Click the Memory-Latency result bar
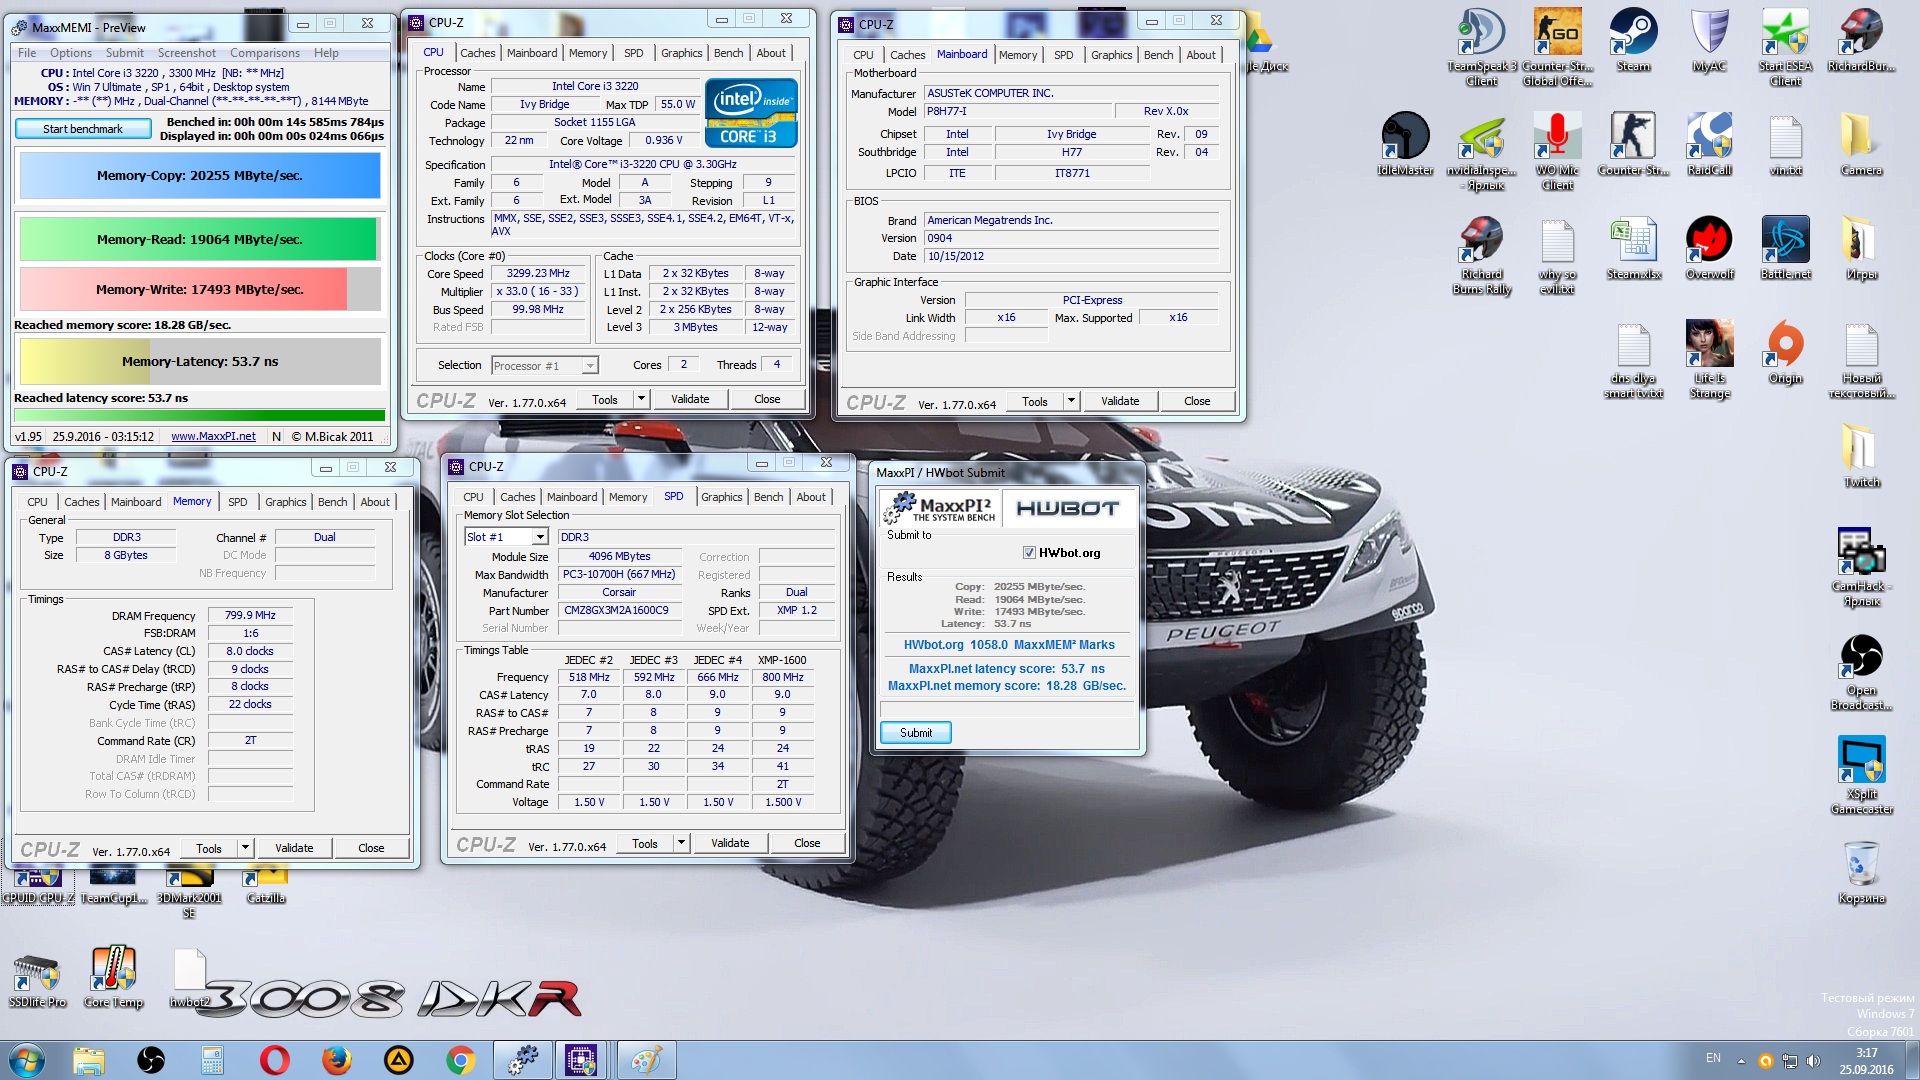Image resolution: width=1920 pixels, height=1080 pixels. tap(200, 362)
